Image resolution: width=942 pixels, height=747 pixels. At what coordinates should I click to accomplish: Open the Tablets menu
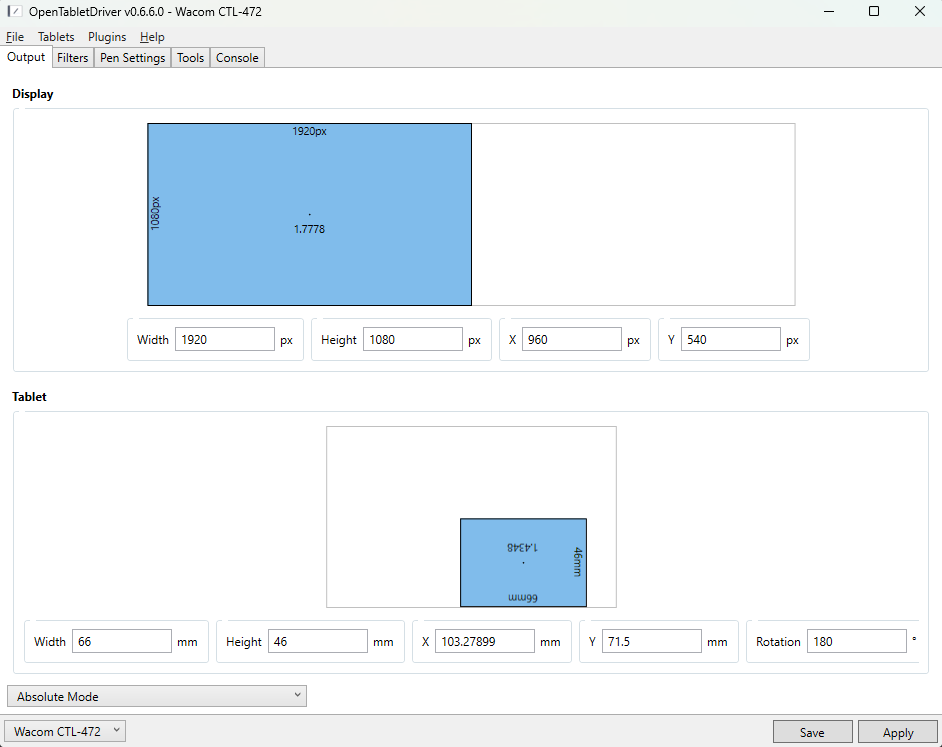click(56, 37)
